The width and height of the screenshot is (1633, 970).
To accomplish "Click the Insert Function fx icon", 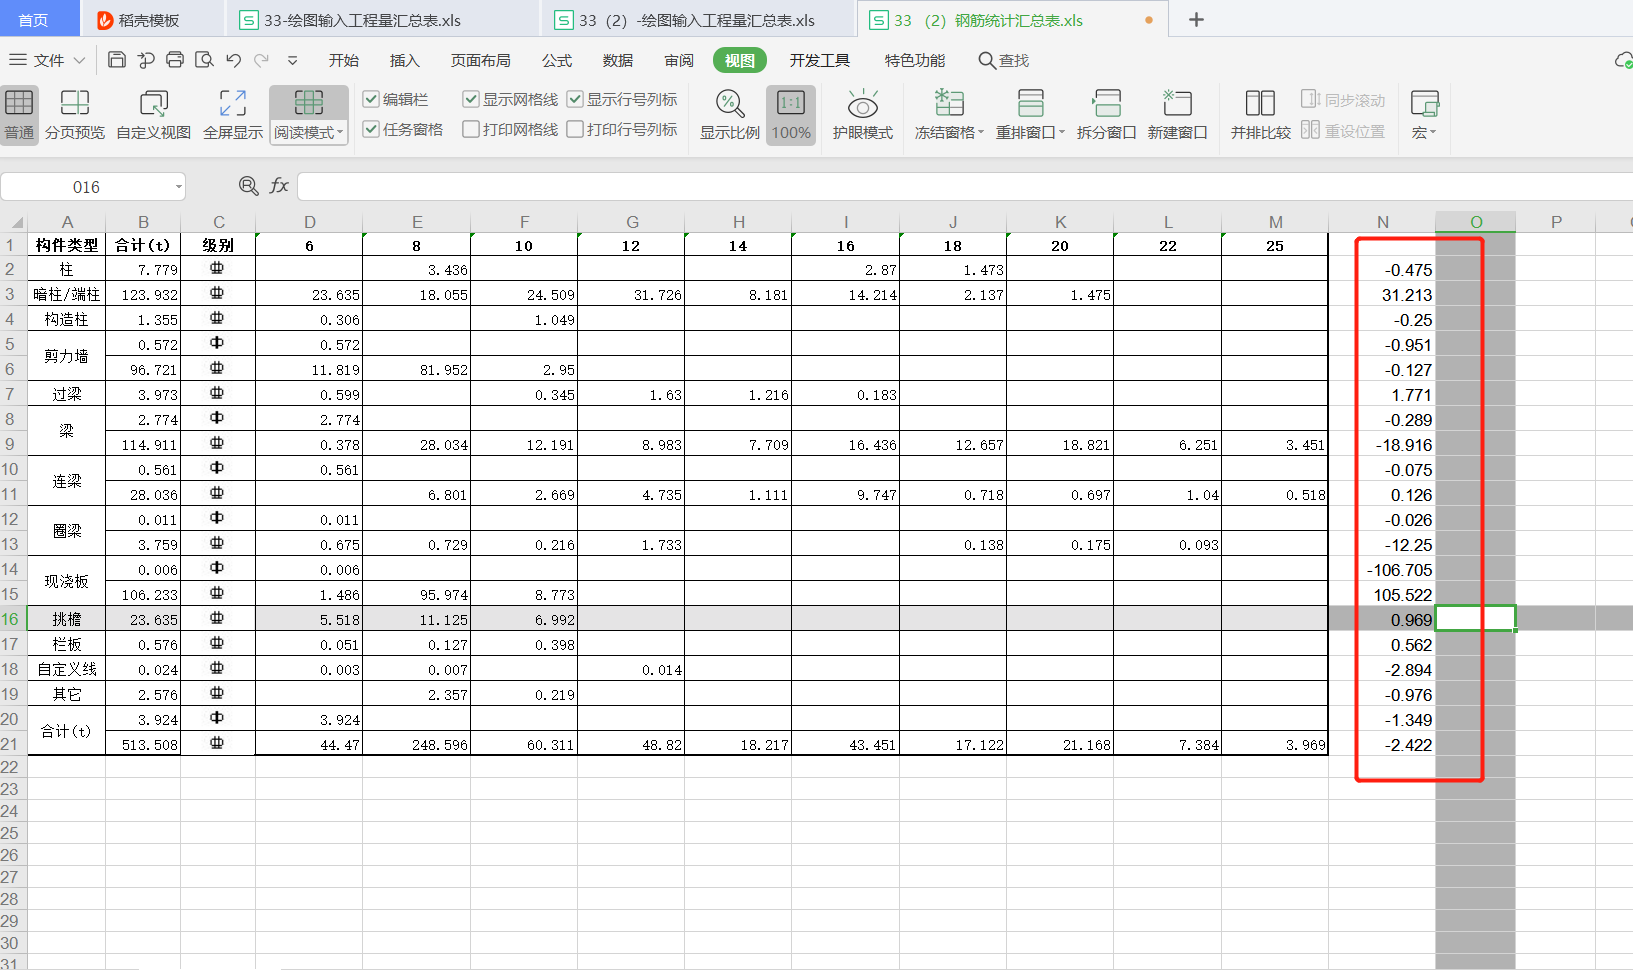I will 279,186.
